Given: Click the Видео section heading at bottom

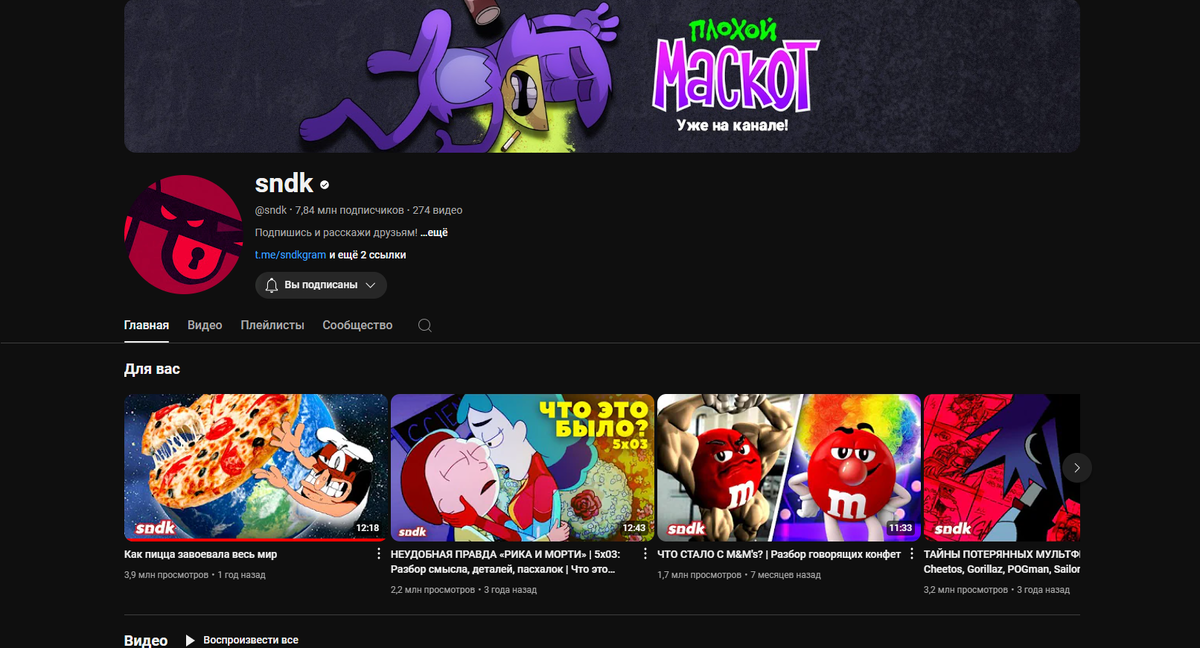Looking at the screenshot, I should coord(146,640).
